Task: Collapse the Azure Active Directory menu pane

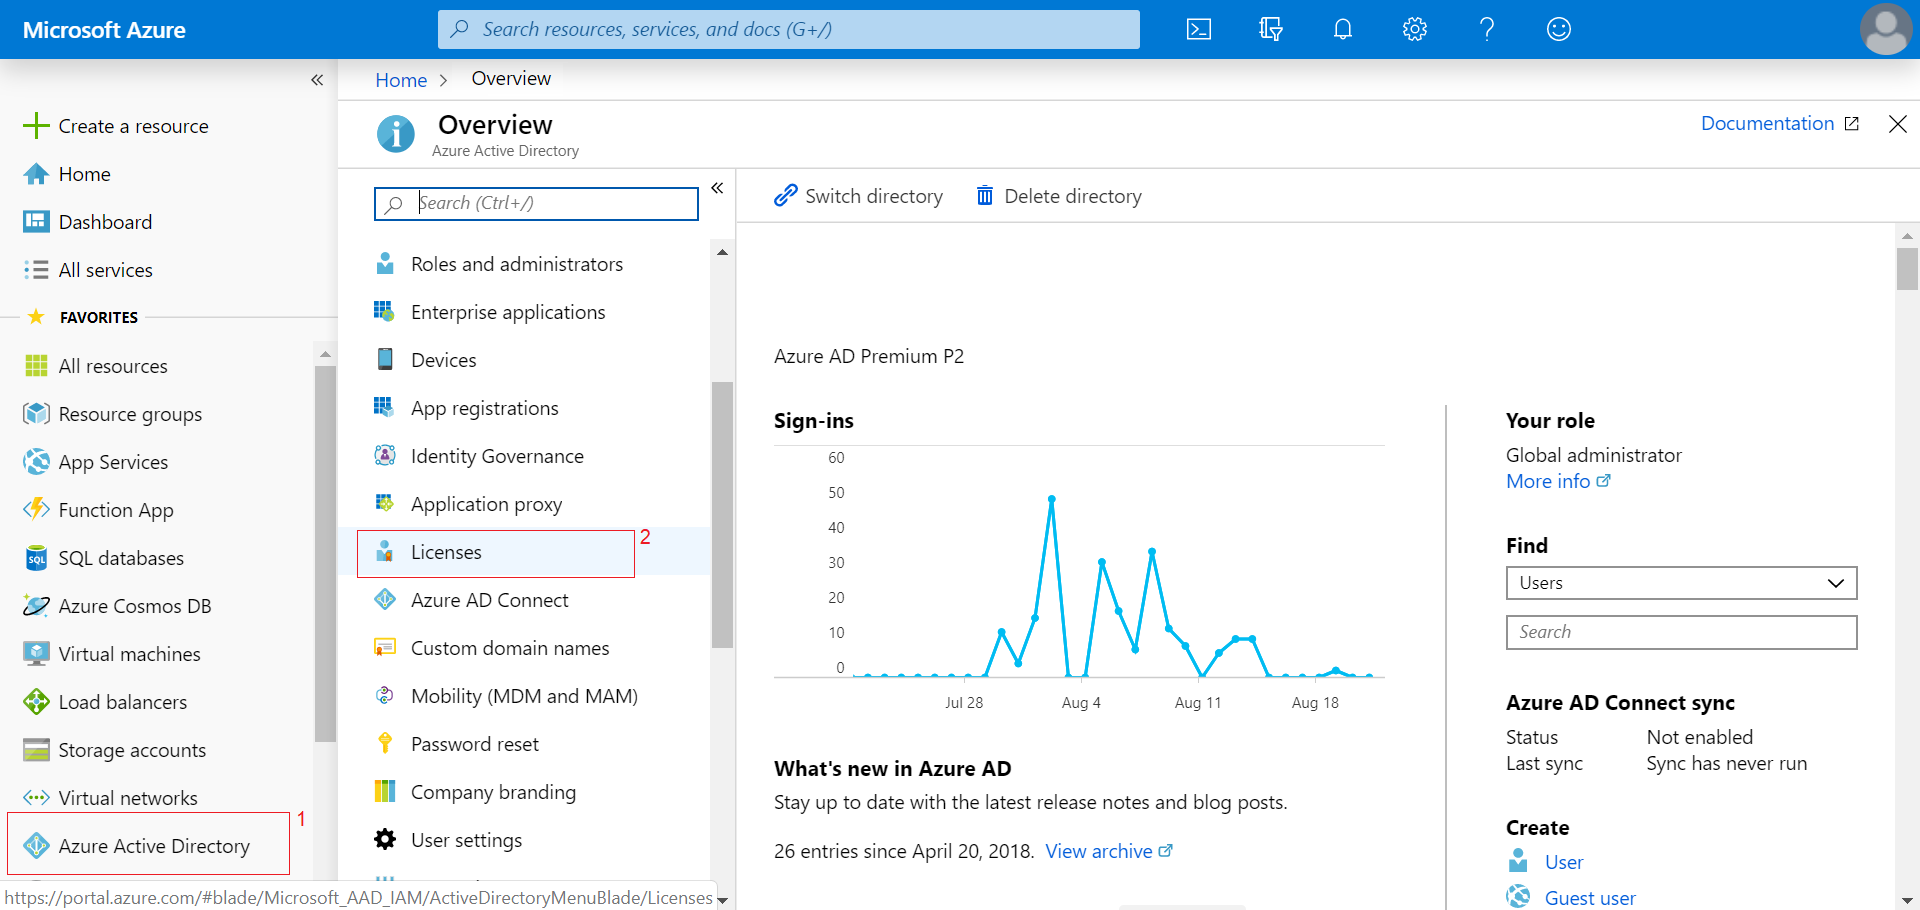Action: (717, 188)
